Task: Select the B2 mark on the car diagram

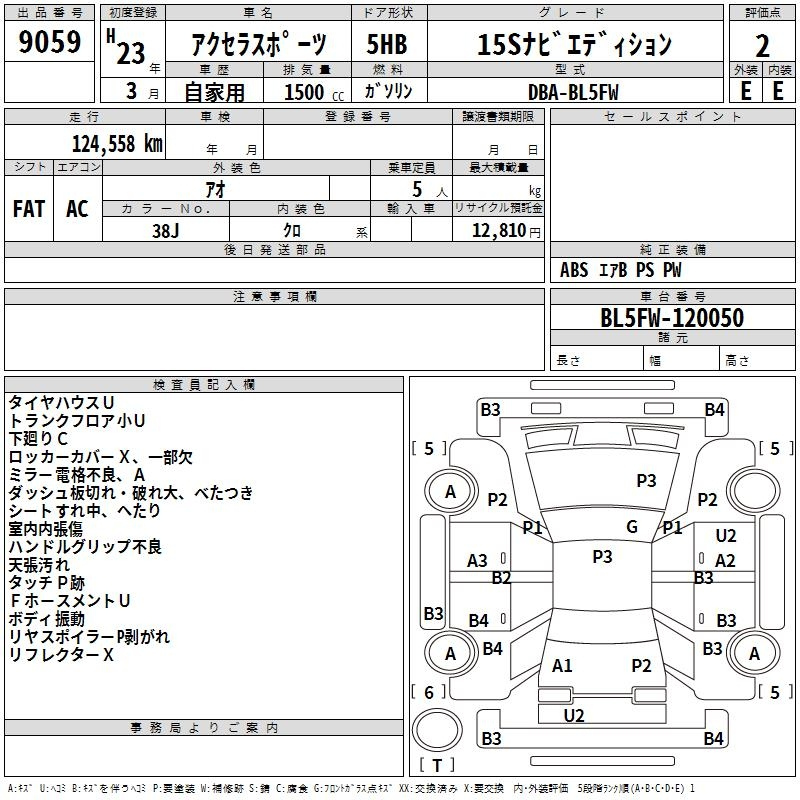Action: click(501, 578)
